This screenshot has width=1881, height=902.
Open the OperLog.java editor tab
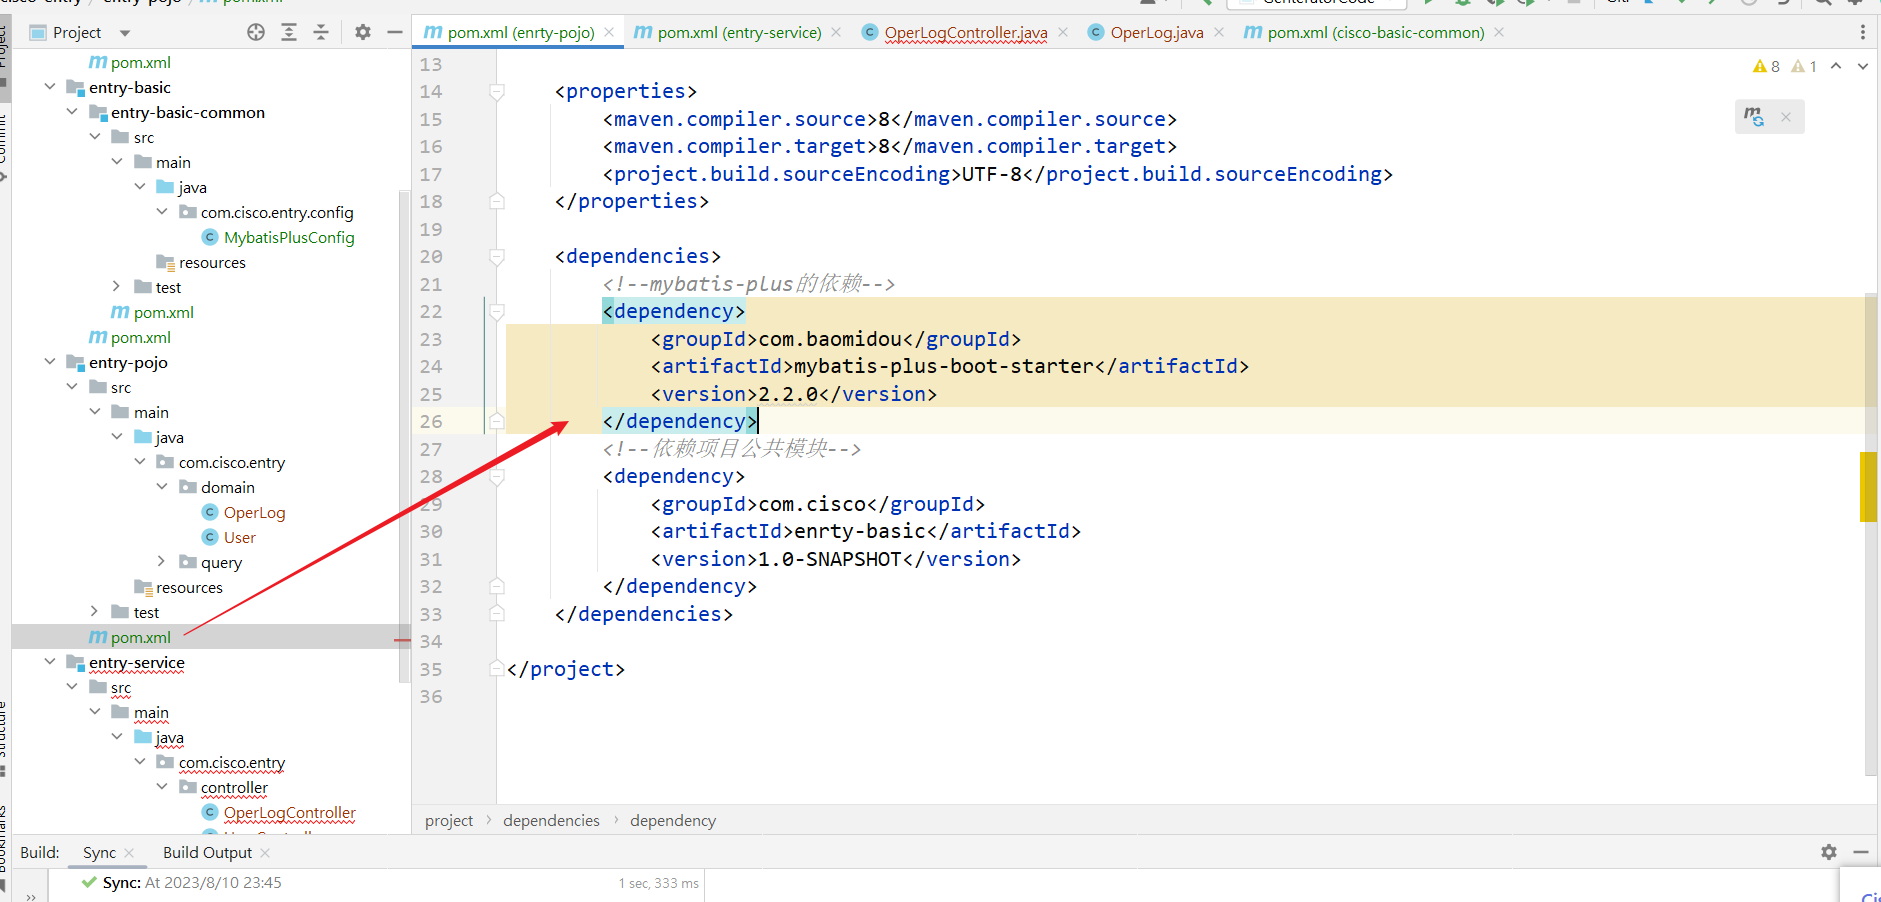point(1155,32)
